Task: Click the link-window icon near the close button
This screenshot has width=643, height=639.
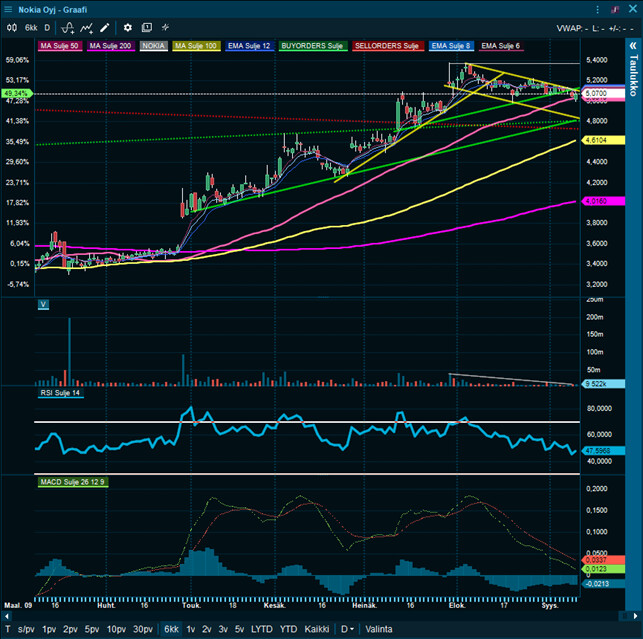Action: point(615,9)
